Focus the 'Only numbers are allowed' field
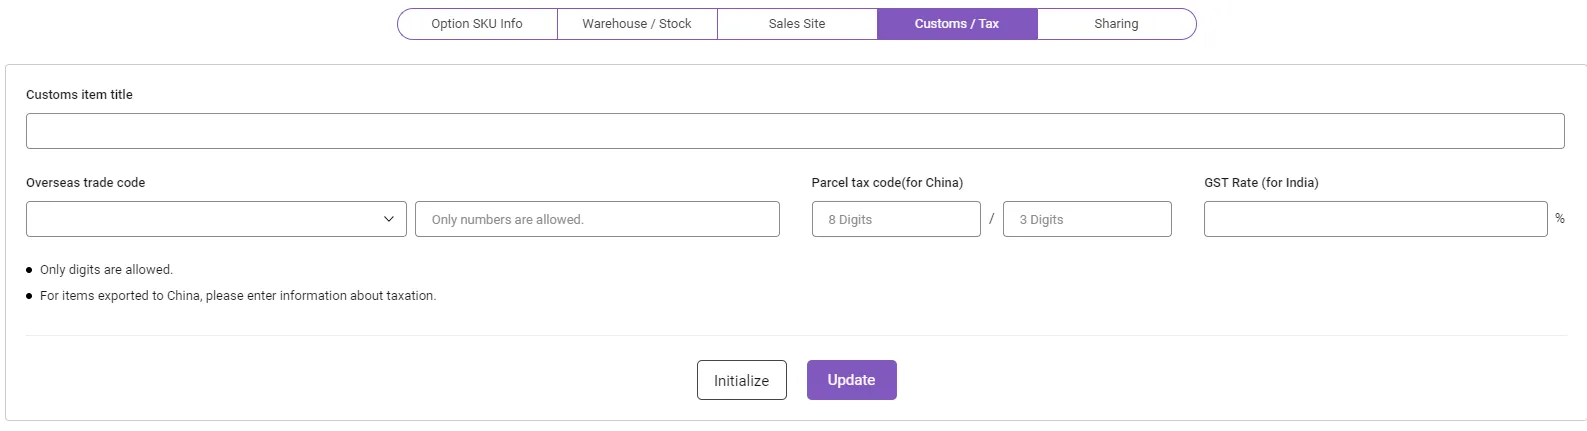Screen dimensions: 1587x431 (597, 219)
